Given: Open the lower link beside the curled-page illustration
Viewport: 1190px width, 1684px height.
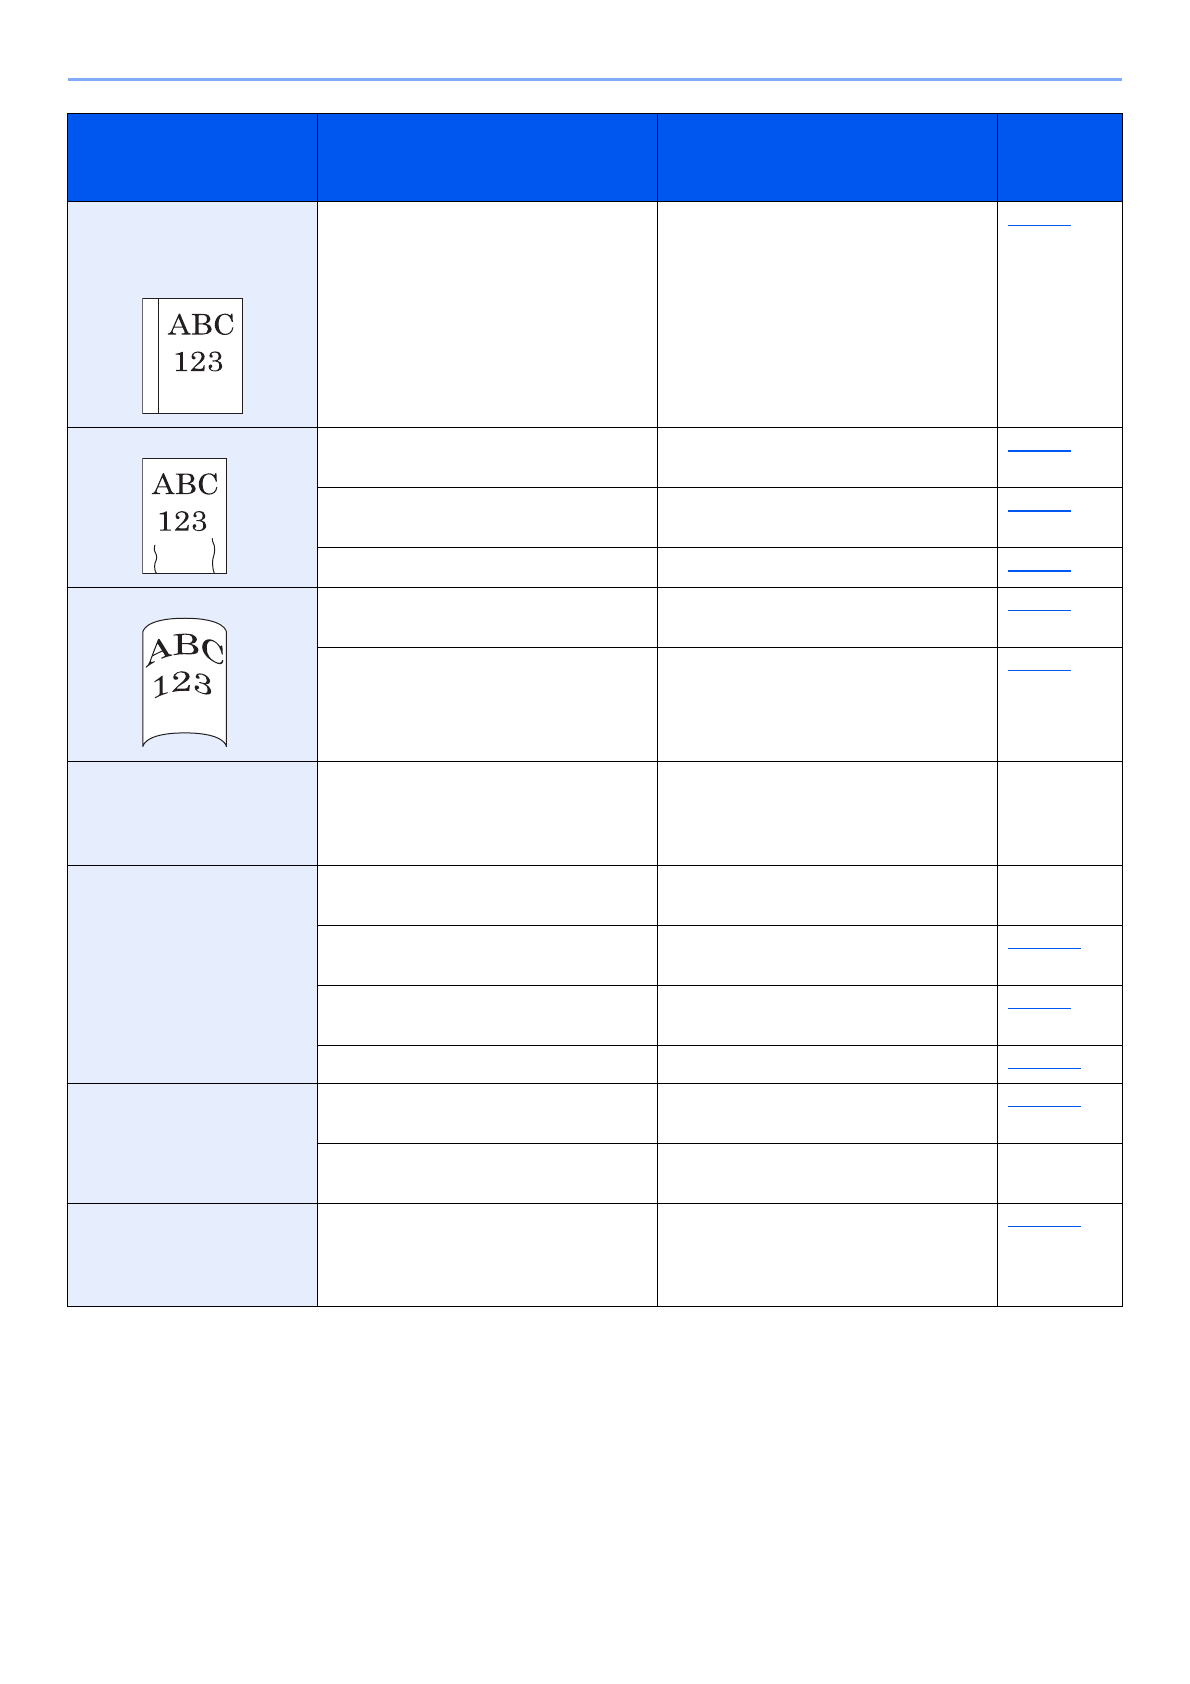Looking at the screenshot, I should (1038, 667).
